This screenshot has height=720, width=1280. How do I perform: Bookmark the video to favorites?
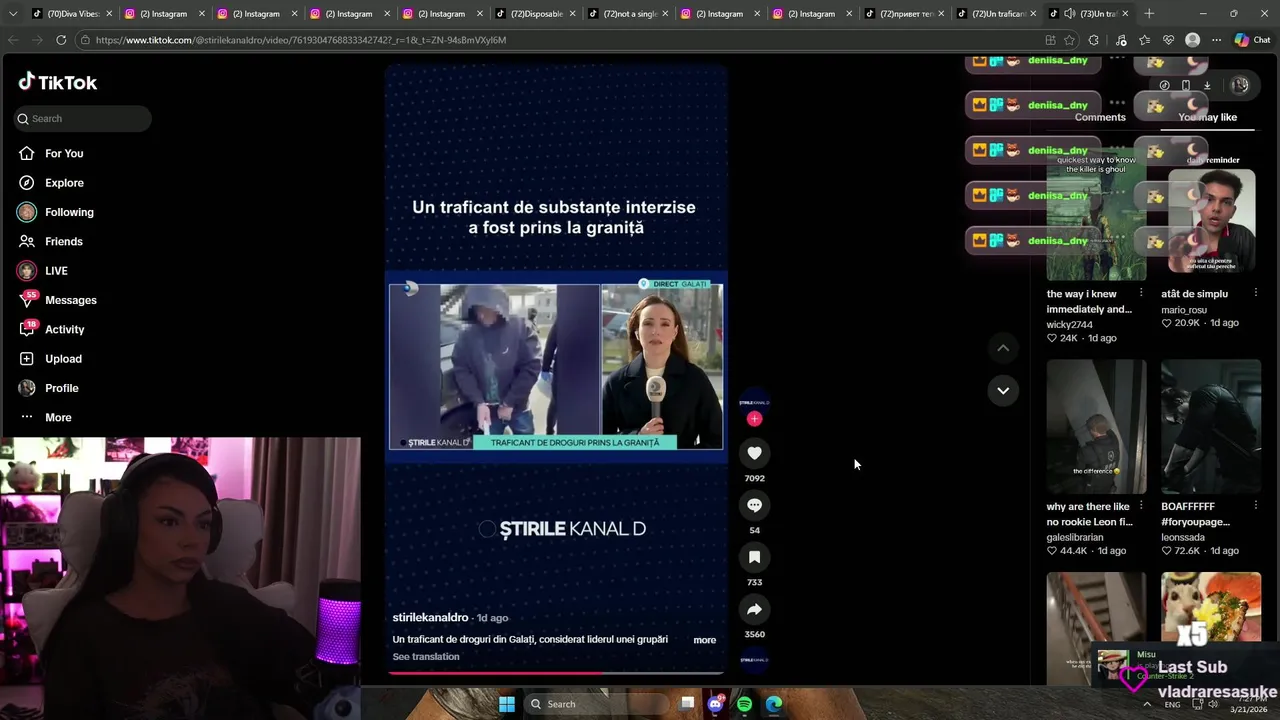tap(754, 557)
